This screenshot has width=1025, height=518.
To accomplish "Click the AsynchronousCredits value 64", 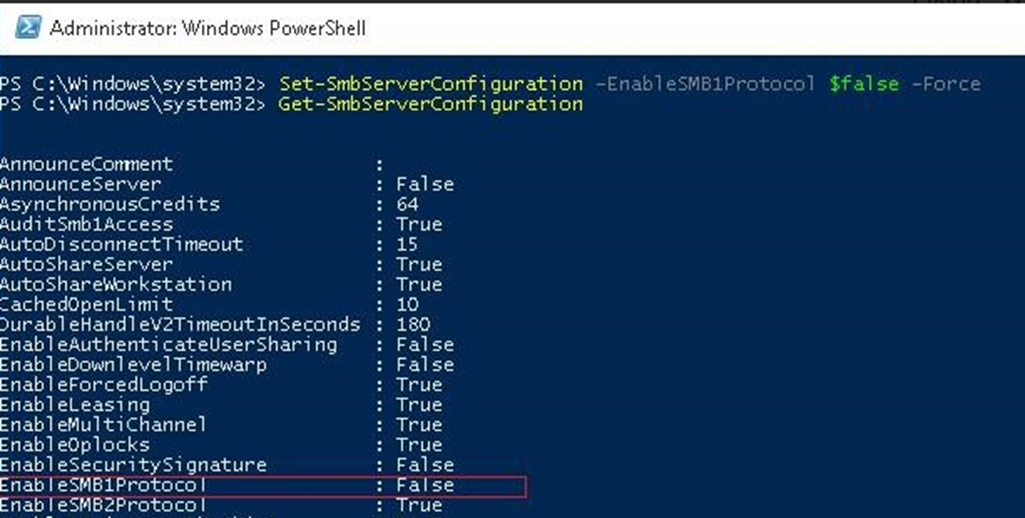I will [x=407, y=204].
